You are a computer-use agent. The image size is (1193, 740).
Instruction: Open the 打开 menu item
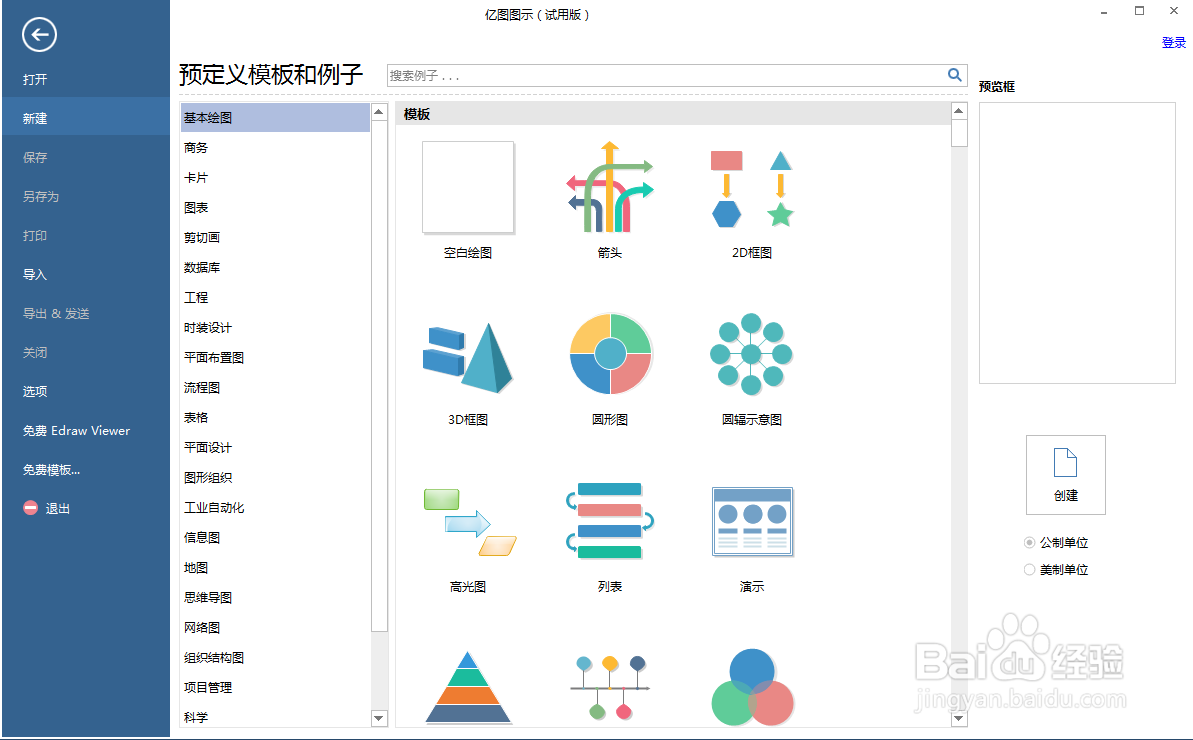(x=35, y=79)
